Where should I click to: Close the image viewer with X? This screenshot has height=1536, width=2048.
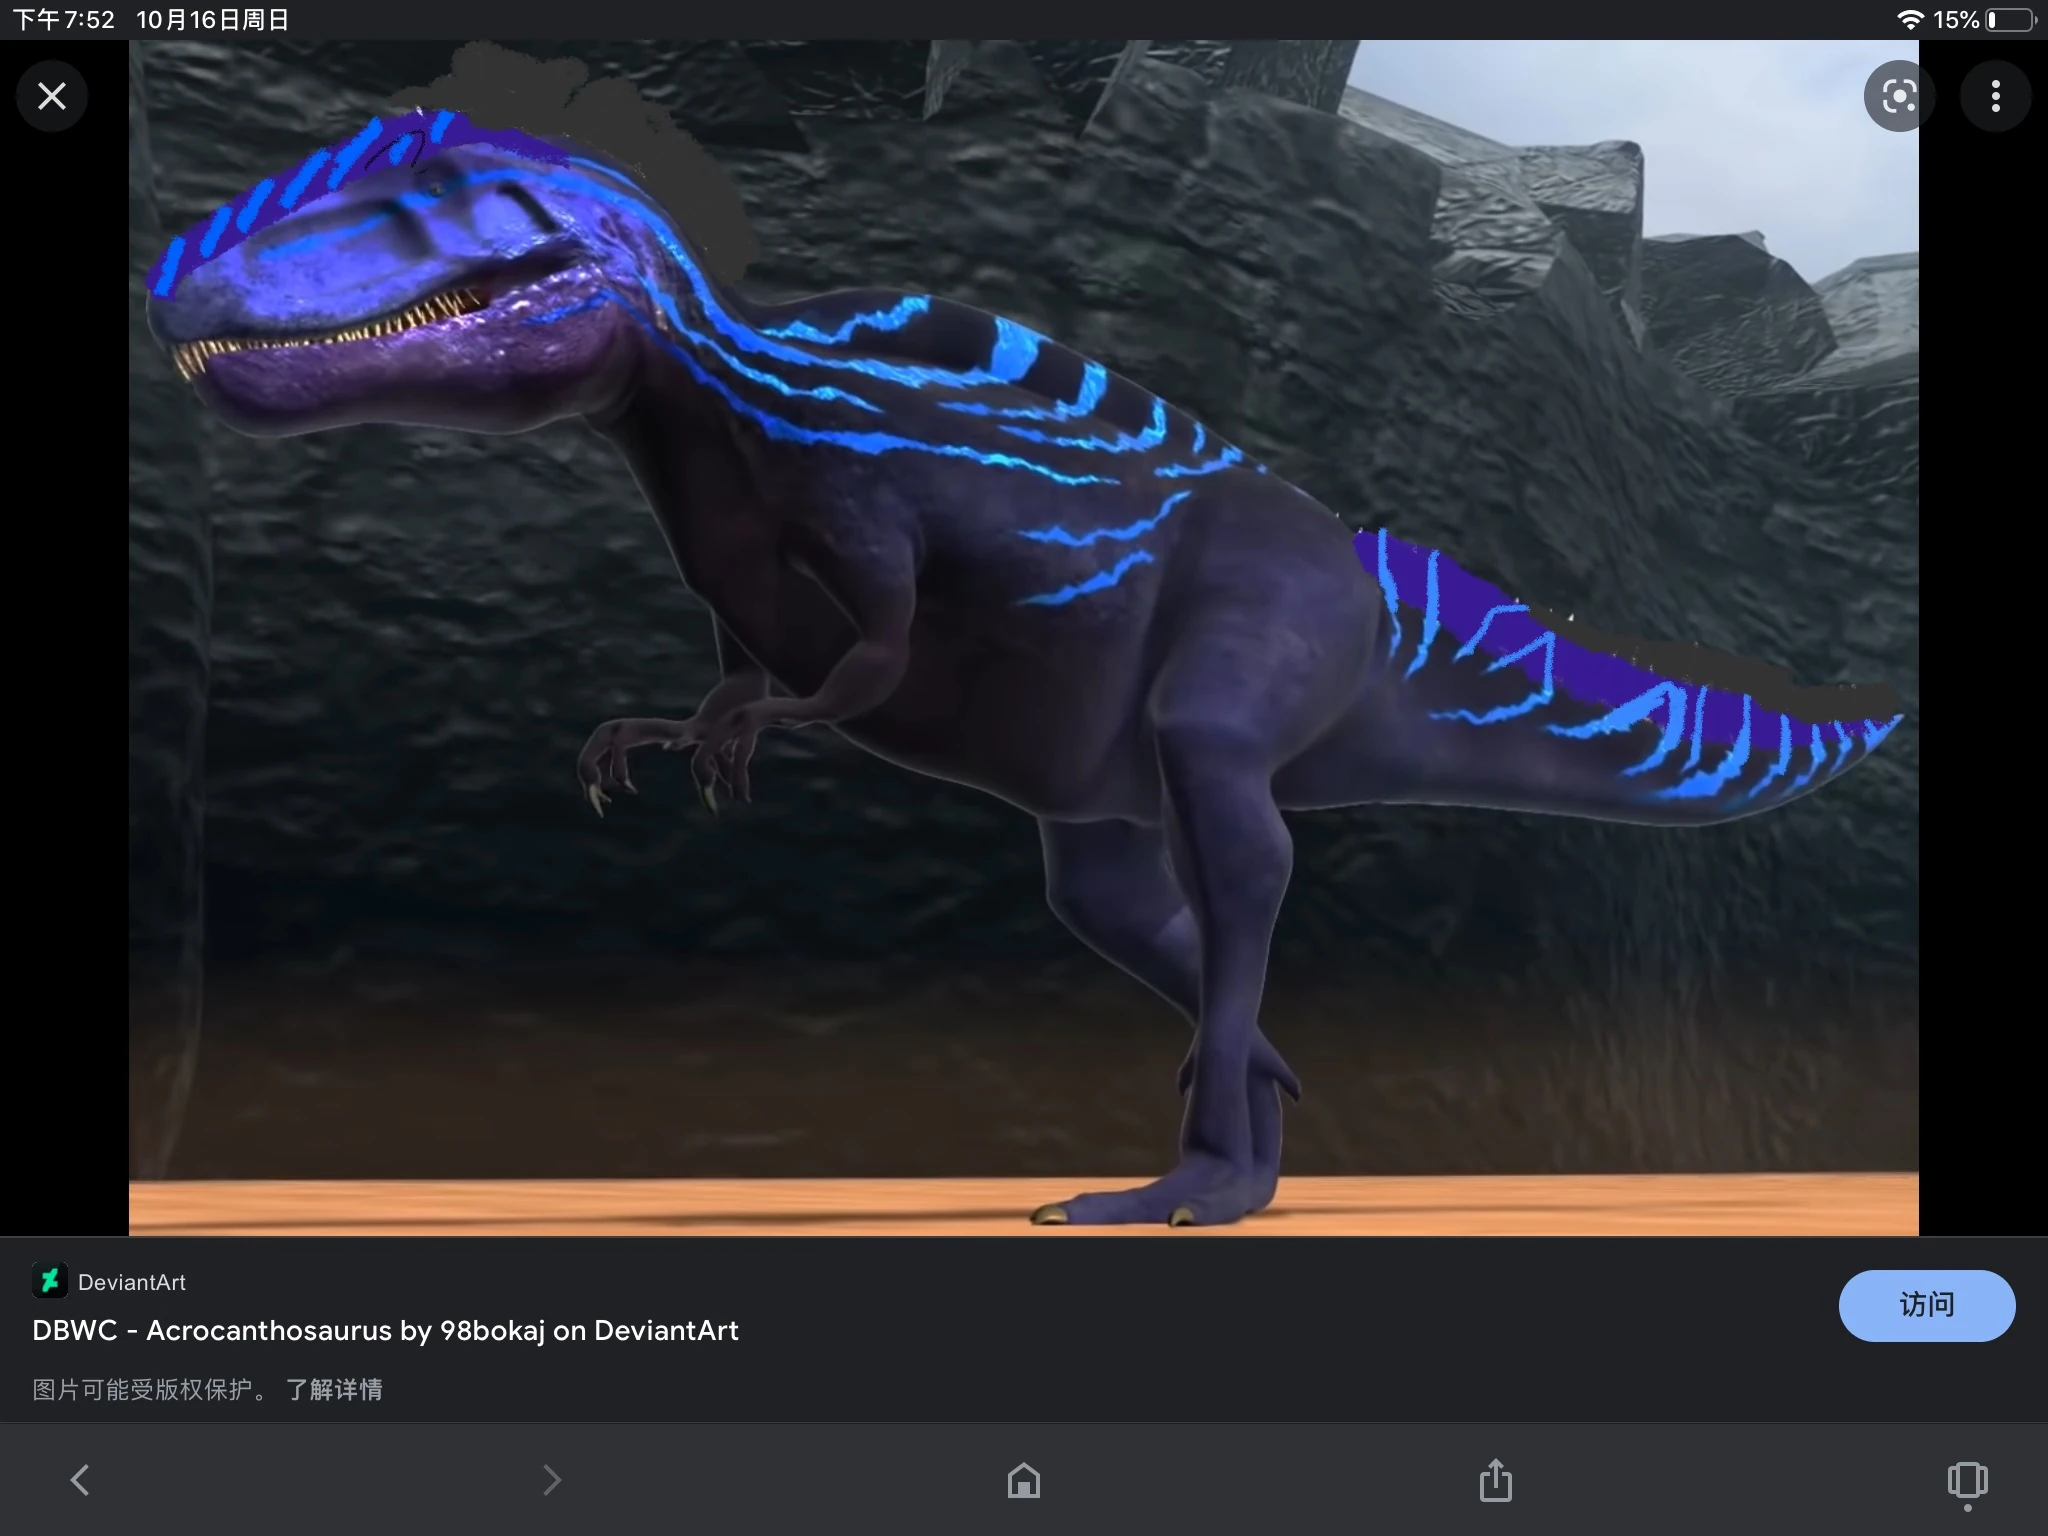point(51,96)
